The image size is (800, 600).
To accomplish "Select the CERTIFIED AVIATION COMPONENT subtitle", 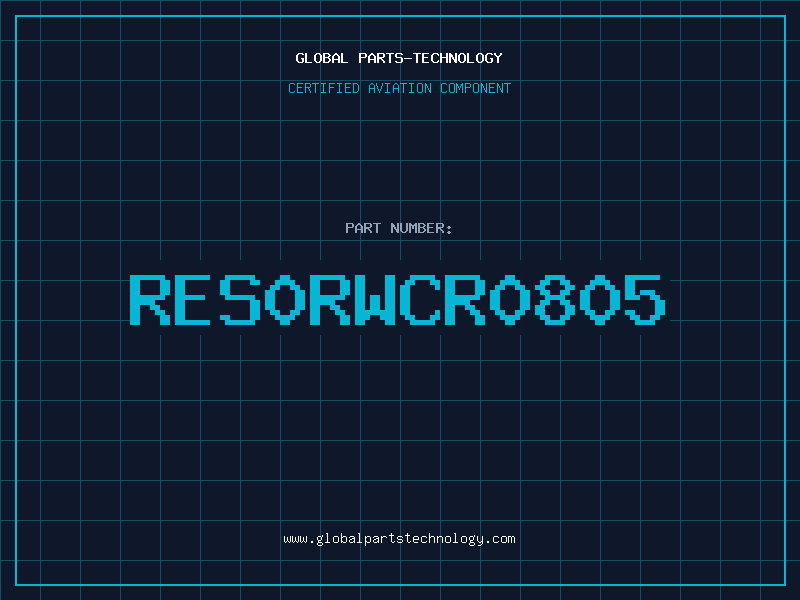I will point(399,88).
